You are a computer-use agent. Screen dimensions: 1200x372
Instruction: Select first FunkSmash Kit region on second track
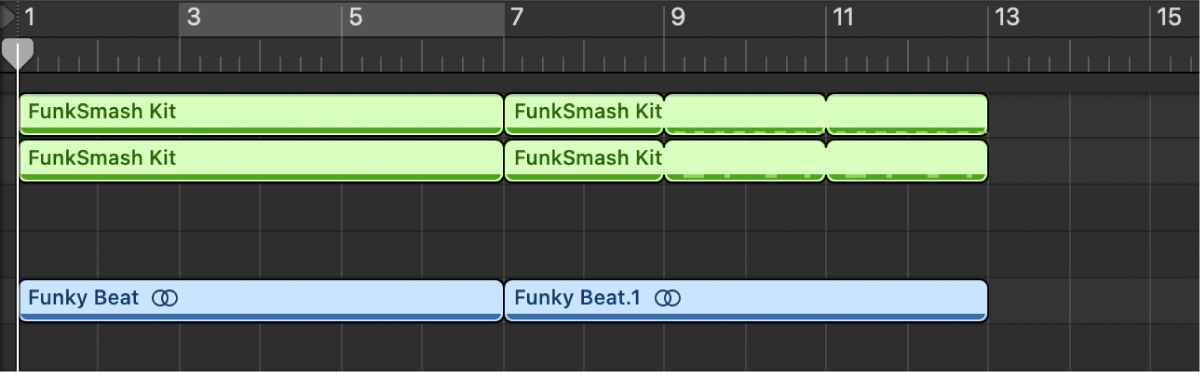tap(261, 161)
